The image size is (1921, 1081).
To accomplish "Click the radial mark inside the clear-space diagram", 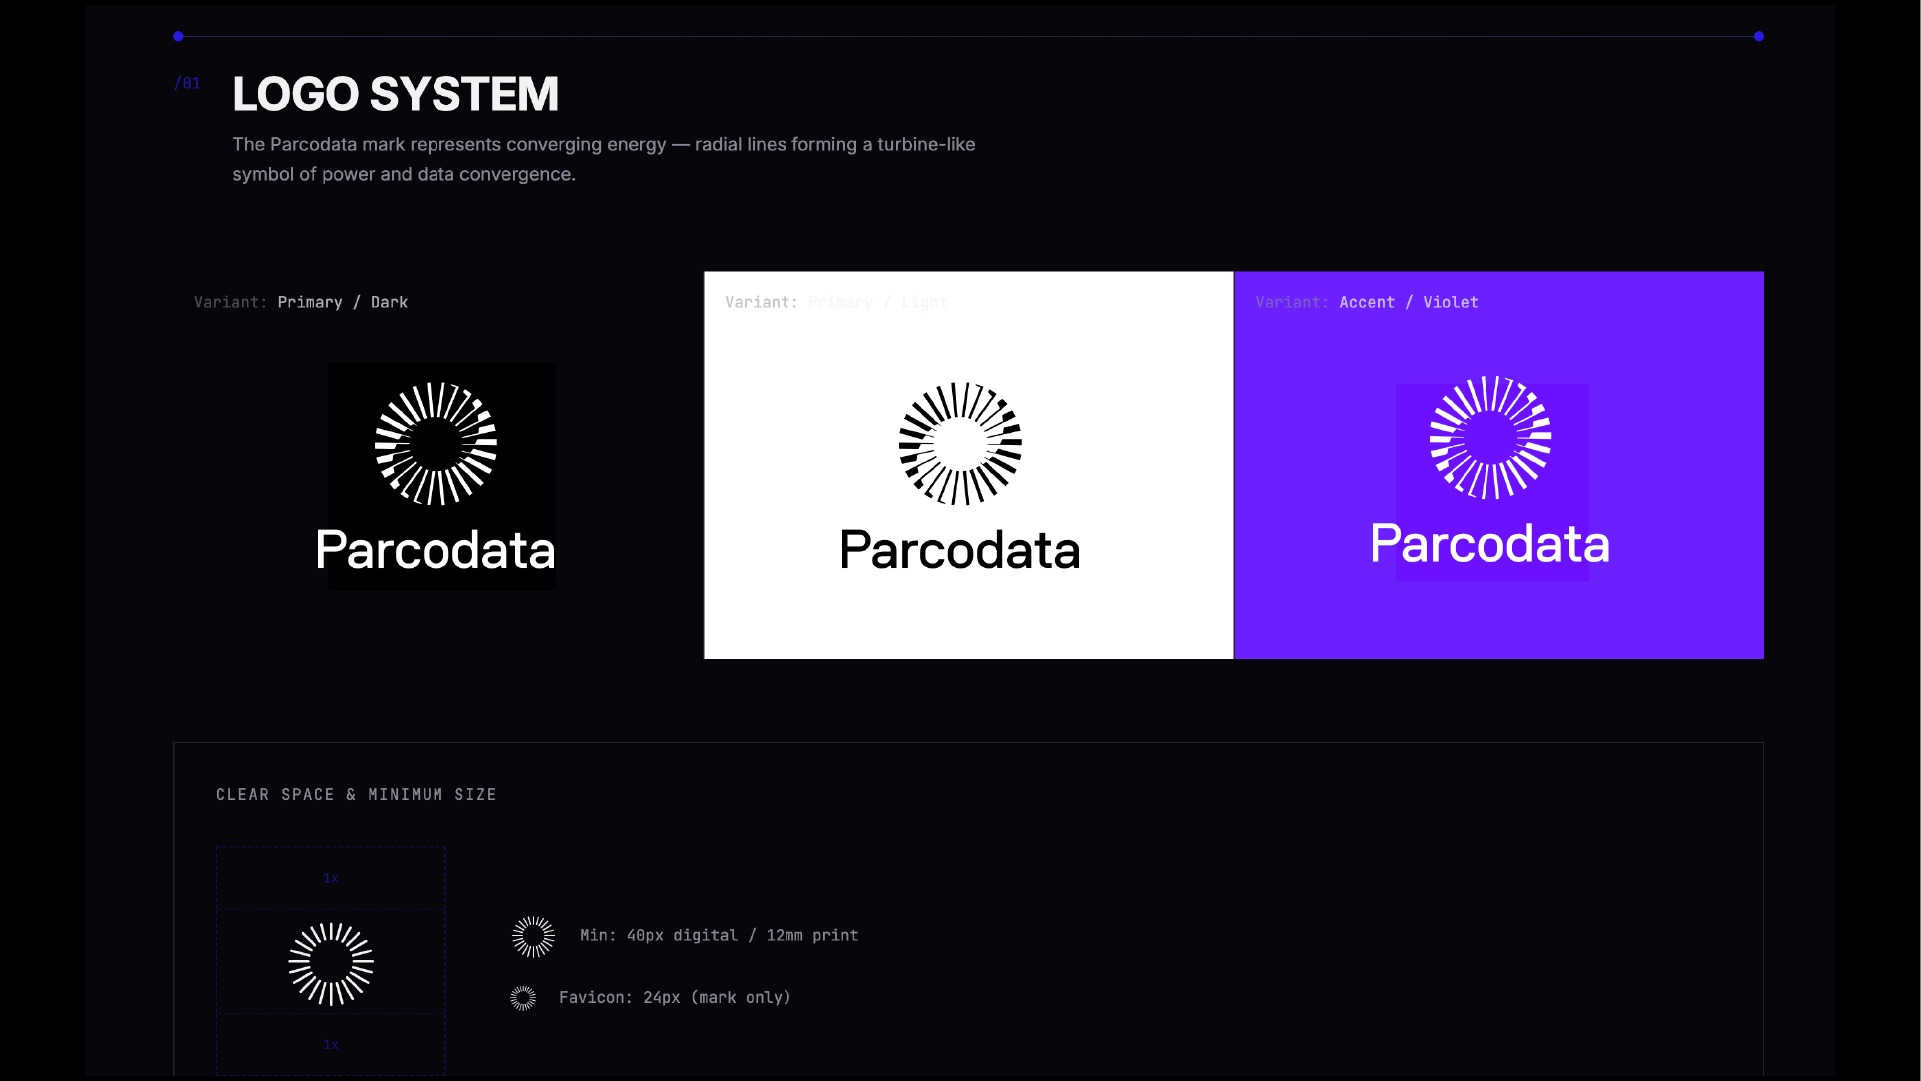I will [331, 964].
